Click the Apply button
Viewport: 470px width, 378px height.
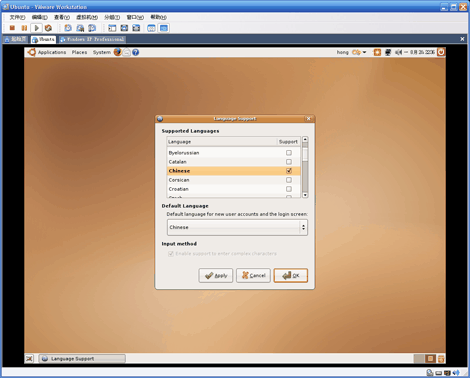coord(216,276)
